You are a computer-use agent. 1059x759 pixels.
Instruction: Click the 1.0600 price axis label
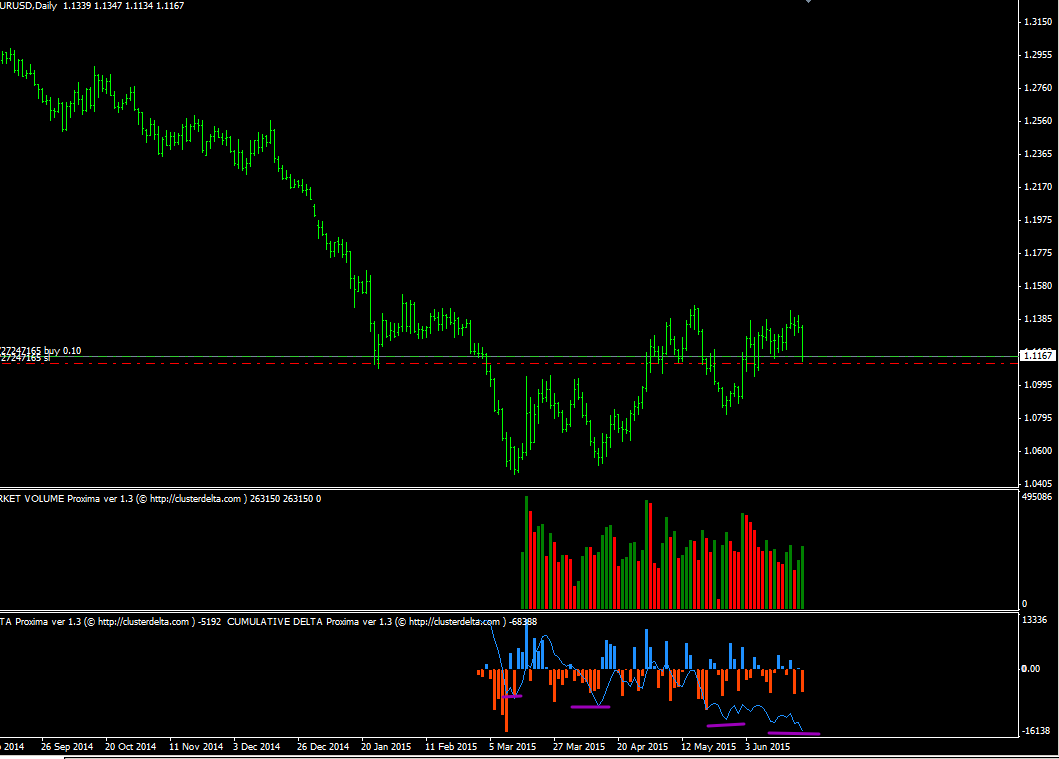(x=1038, y=450)
